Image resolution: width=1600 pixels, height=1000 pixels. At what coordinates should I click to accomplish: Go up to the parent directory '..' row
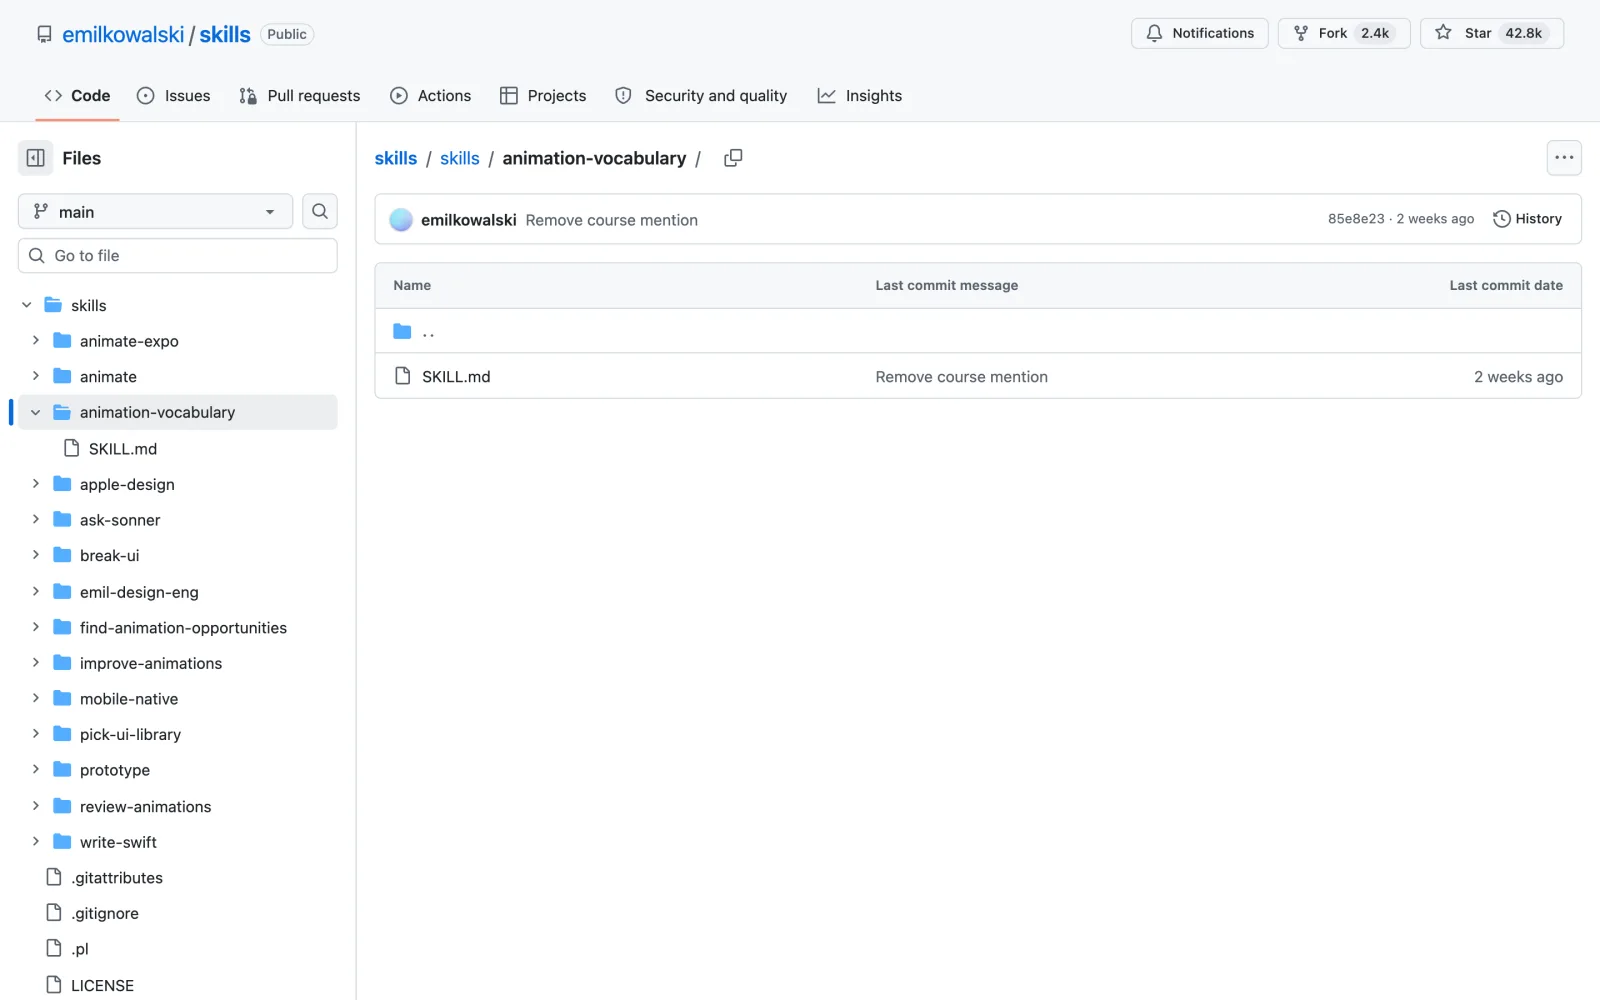click(978, 331)
